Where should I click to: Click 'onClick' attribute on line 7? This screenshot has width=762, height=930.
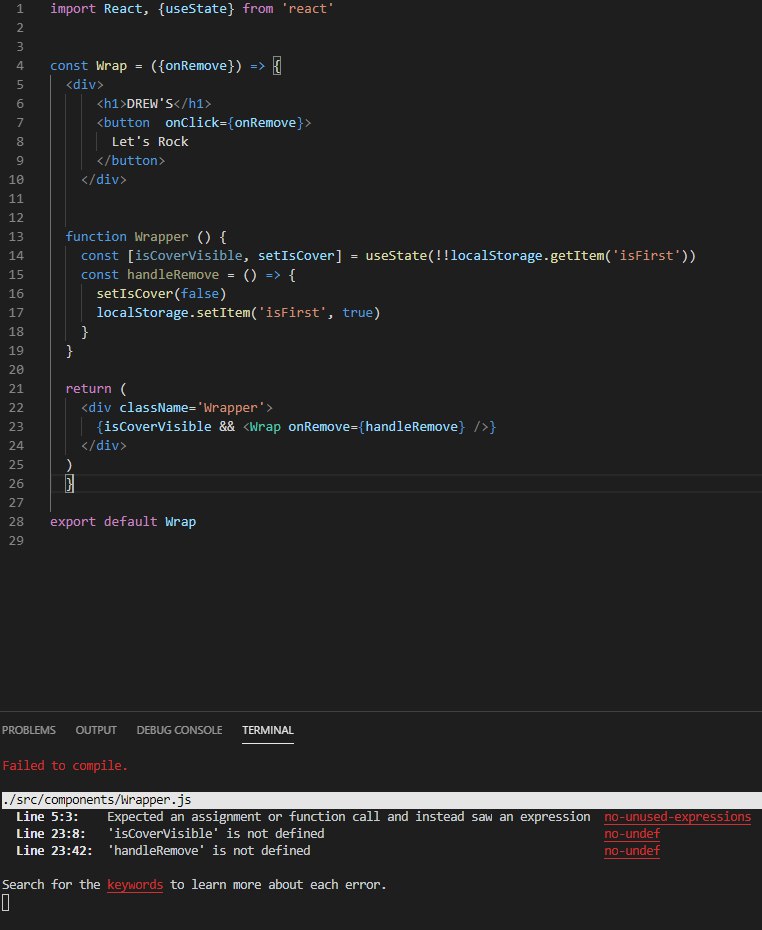[192, 123]
